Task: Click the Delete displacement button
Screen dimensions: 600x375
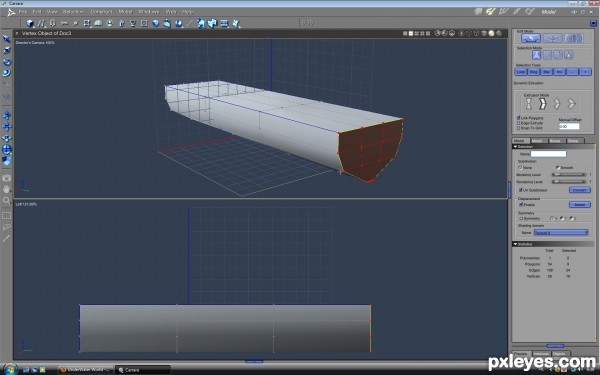Action: coord(579,205)
